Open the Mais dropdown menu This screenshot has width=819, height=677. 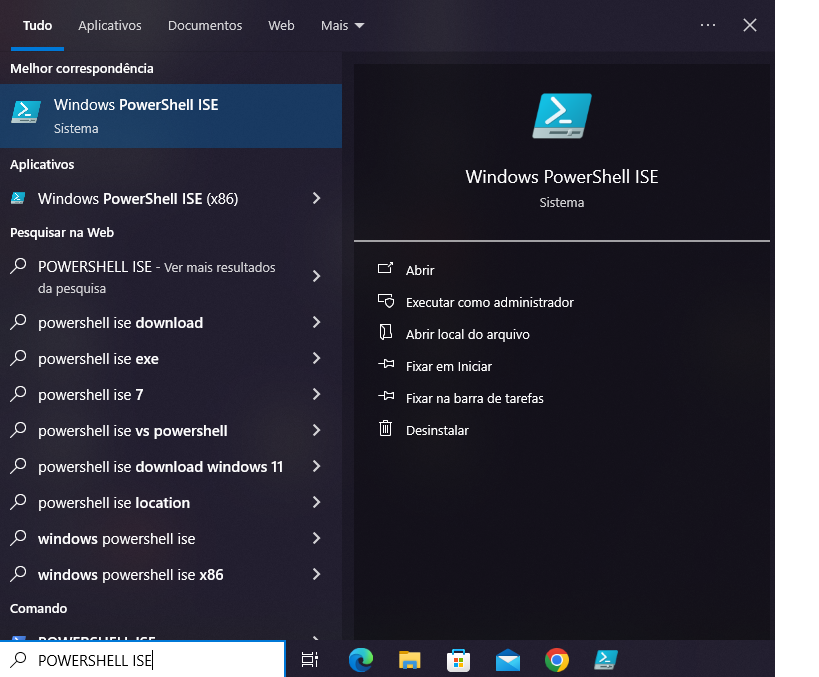342,25
